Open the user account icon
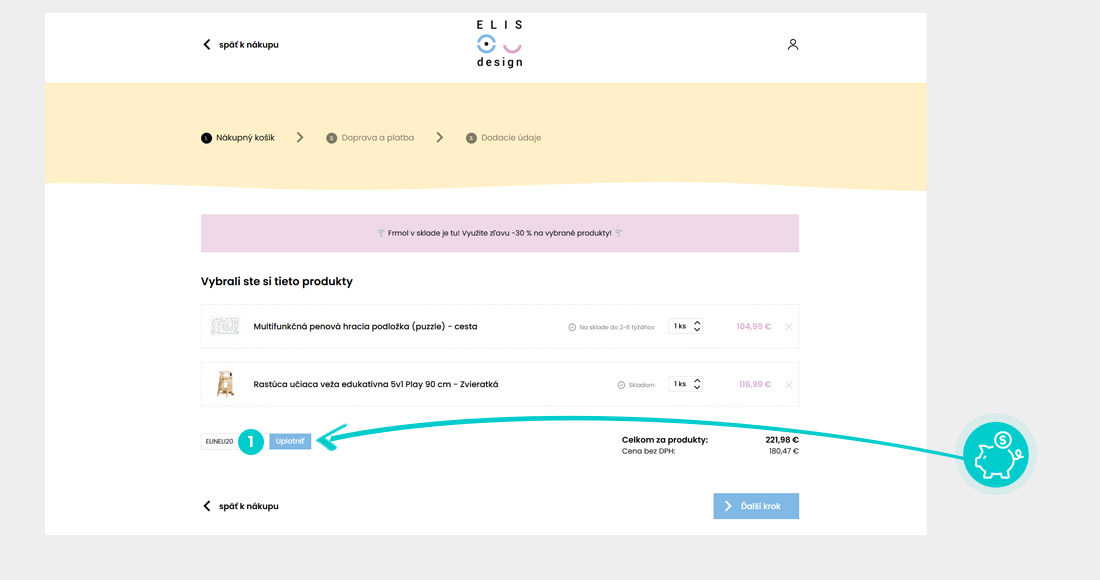Screen dimensions: 1100x580 [x=793, y=44]
